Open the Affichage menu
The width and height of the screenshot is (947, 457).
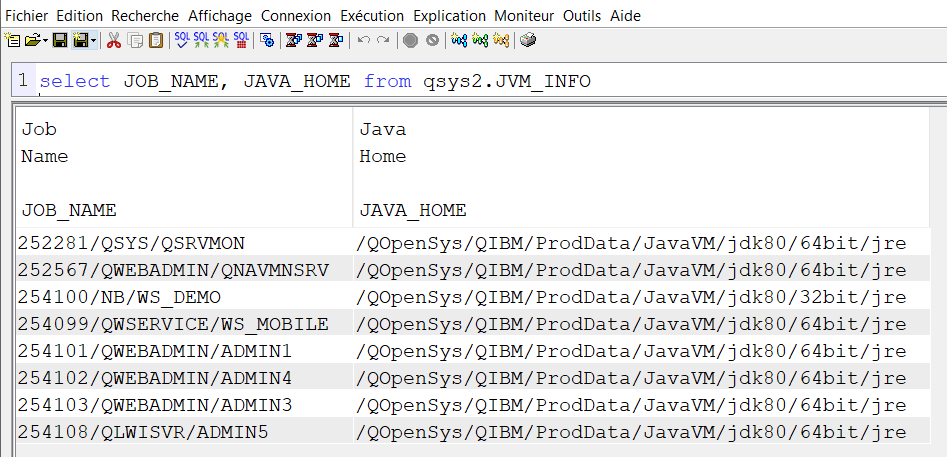coord(220,16)
